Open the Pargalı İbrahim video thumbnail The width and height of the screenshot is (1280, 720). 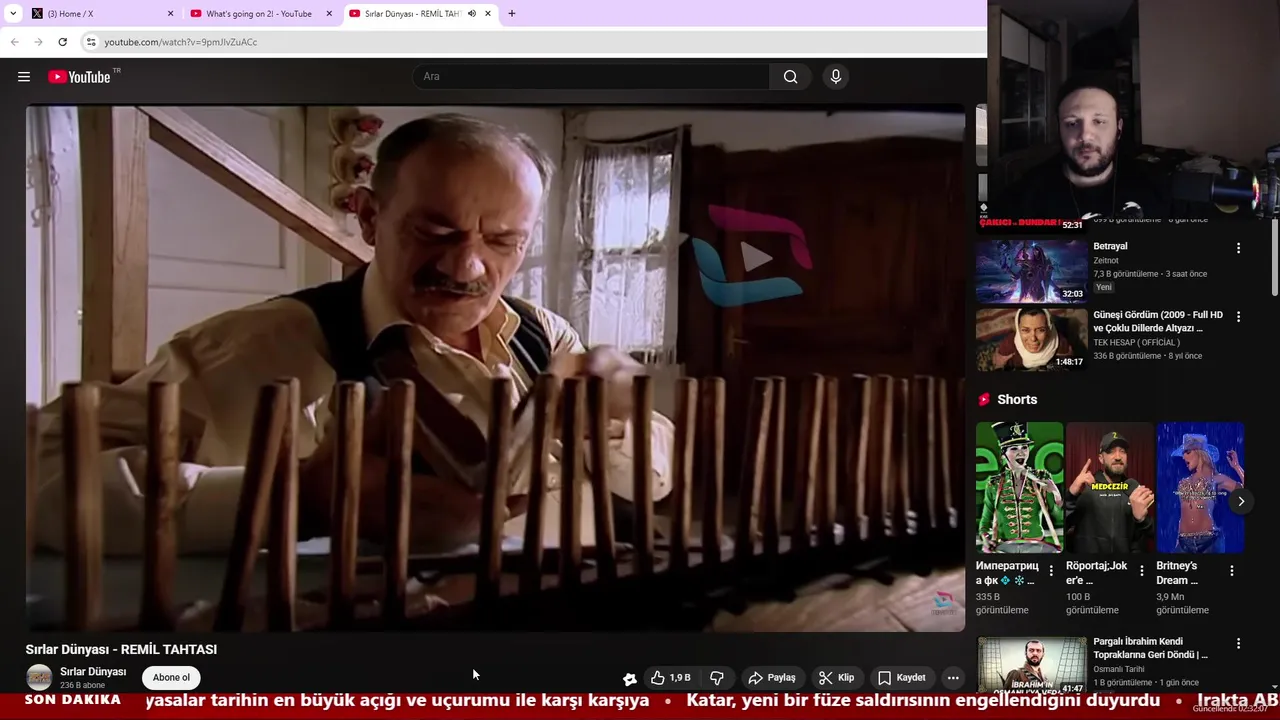[x=1031, y=665]
